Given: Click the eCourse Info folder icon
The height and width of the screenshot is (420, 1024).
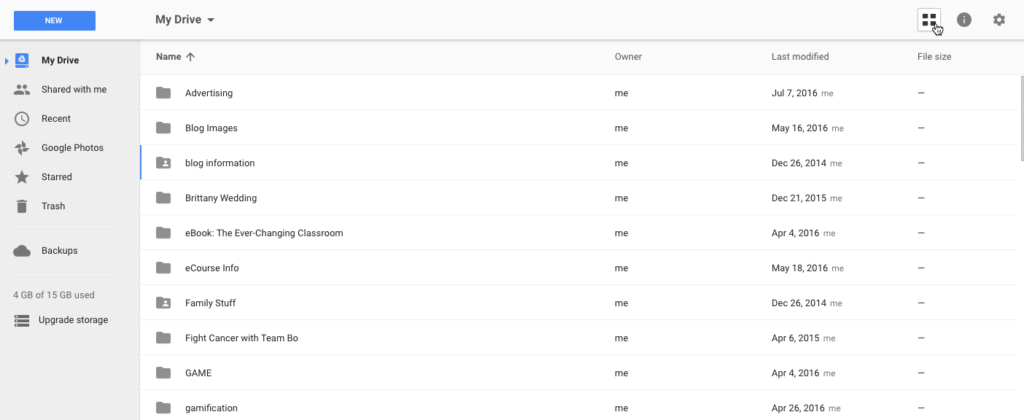Looking at the screenshot, I should 163,268.
